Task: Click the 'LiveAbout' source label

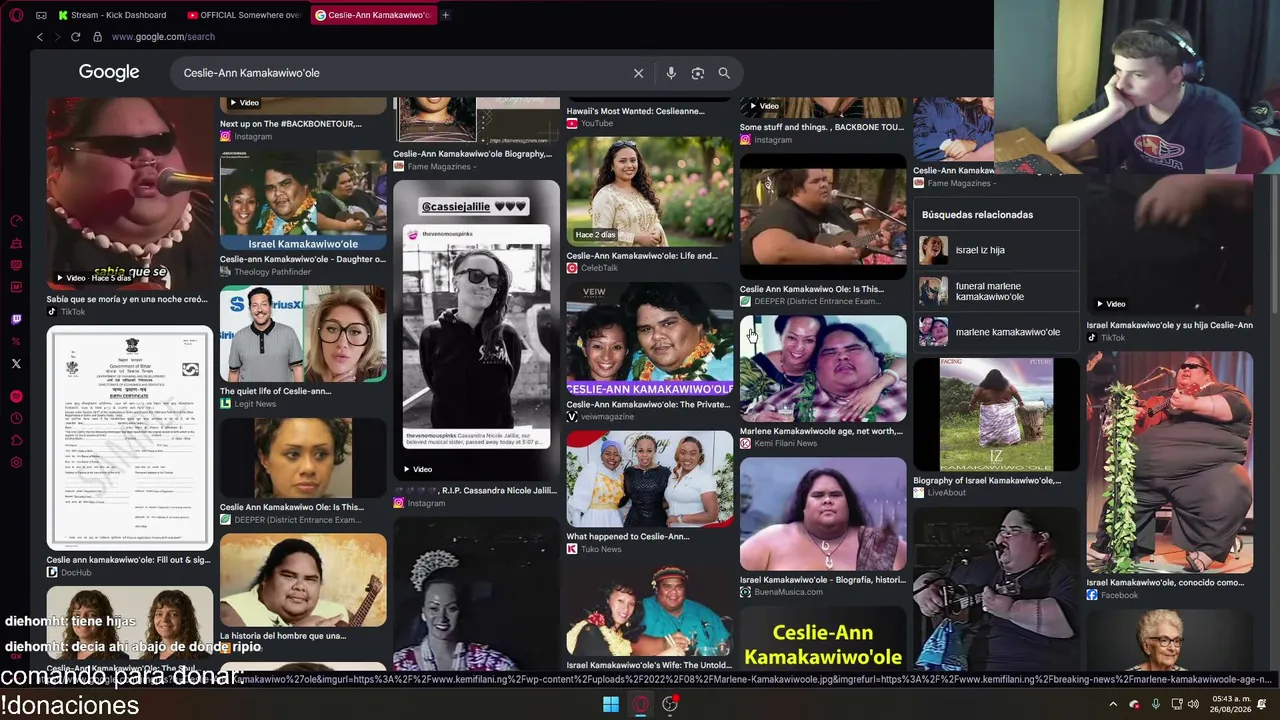Action: coord(947,493)
